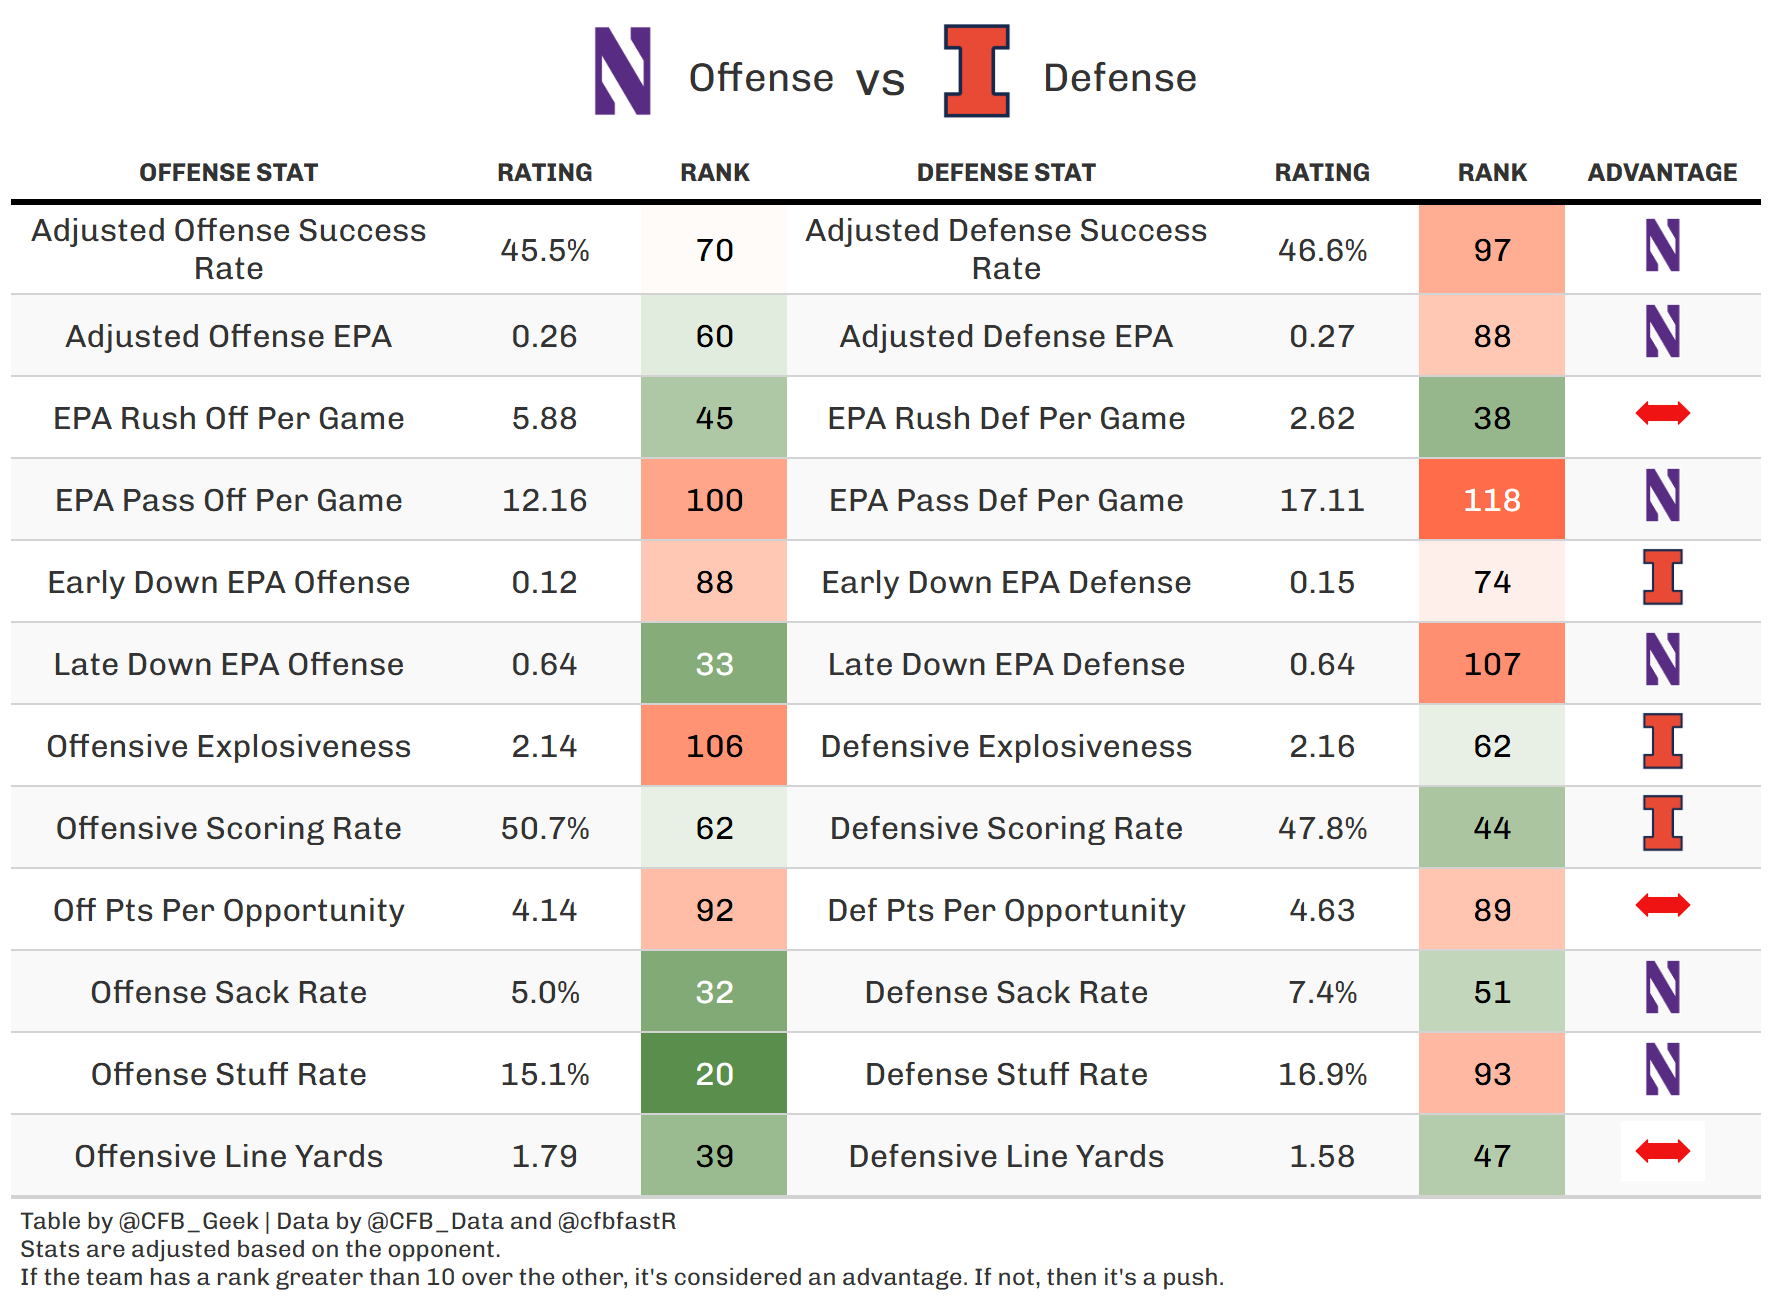Click the advantage N logo in the Adjusted Offense EPA row
The height and width of the screenshot is (1312, 1770).
coord(1662,332)
